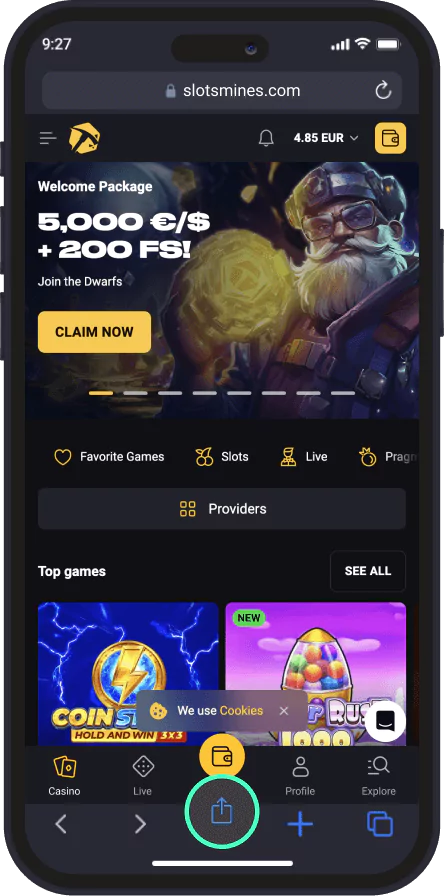Jump to second banner slide indicator
This screenshot has width=444, height=896.
[135, 393]
